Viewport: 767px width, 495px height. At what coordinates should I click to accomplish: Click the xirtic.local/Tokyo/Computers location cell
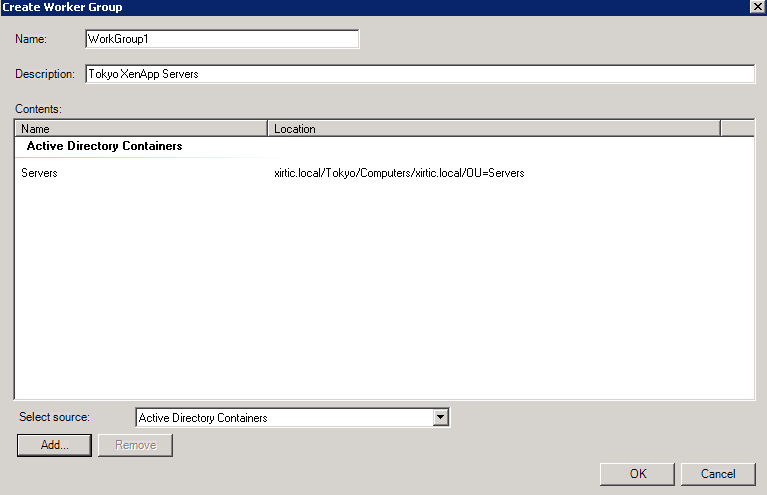(x=399, y=173)
